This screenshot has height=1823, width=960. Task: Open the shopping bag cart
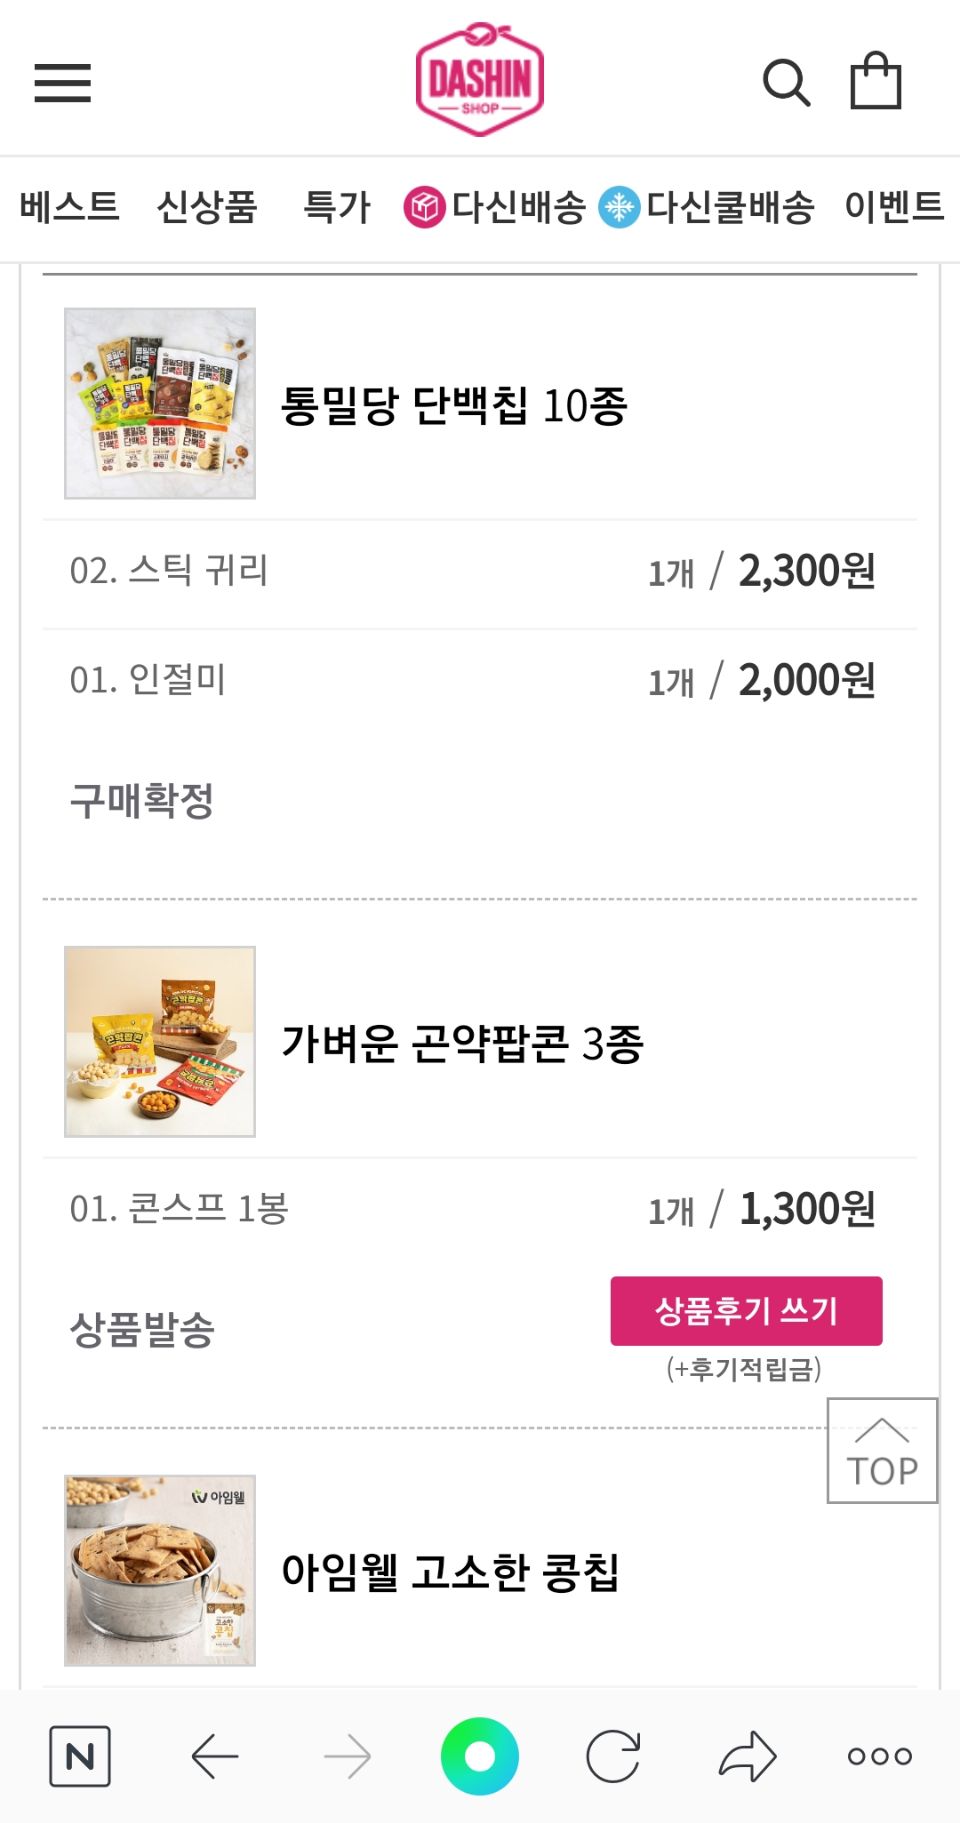point(875,81)
